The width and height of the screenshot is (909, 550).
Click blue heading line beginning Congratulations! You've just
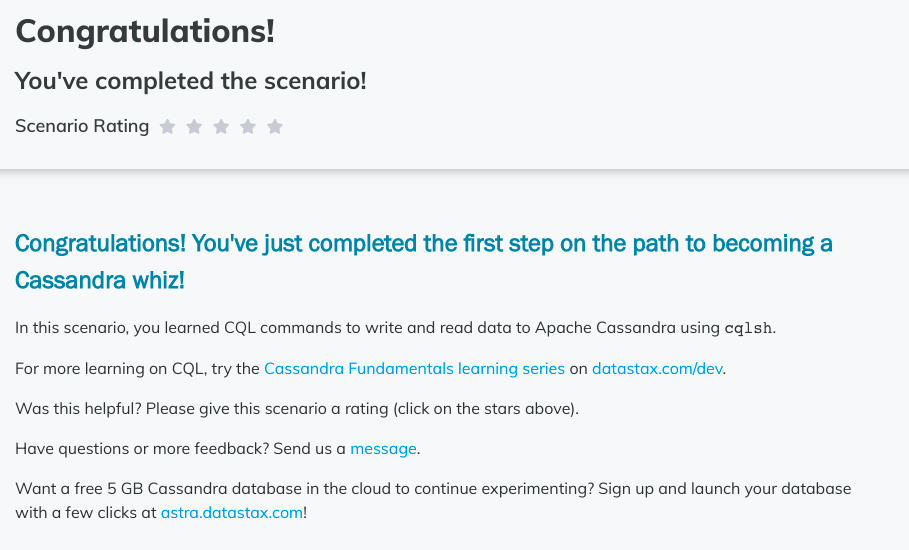point(424,244)
